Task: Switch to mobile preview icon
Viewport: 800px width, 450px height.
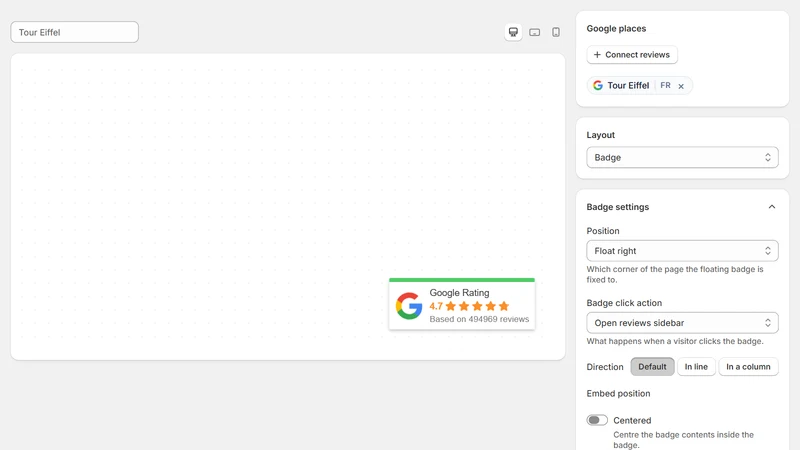Action: [556, 32]
